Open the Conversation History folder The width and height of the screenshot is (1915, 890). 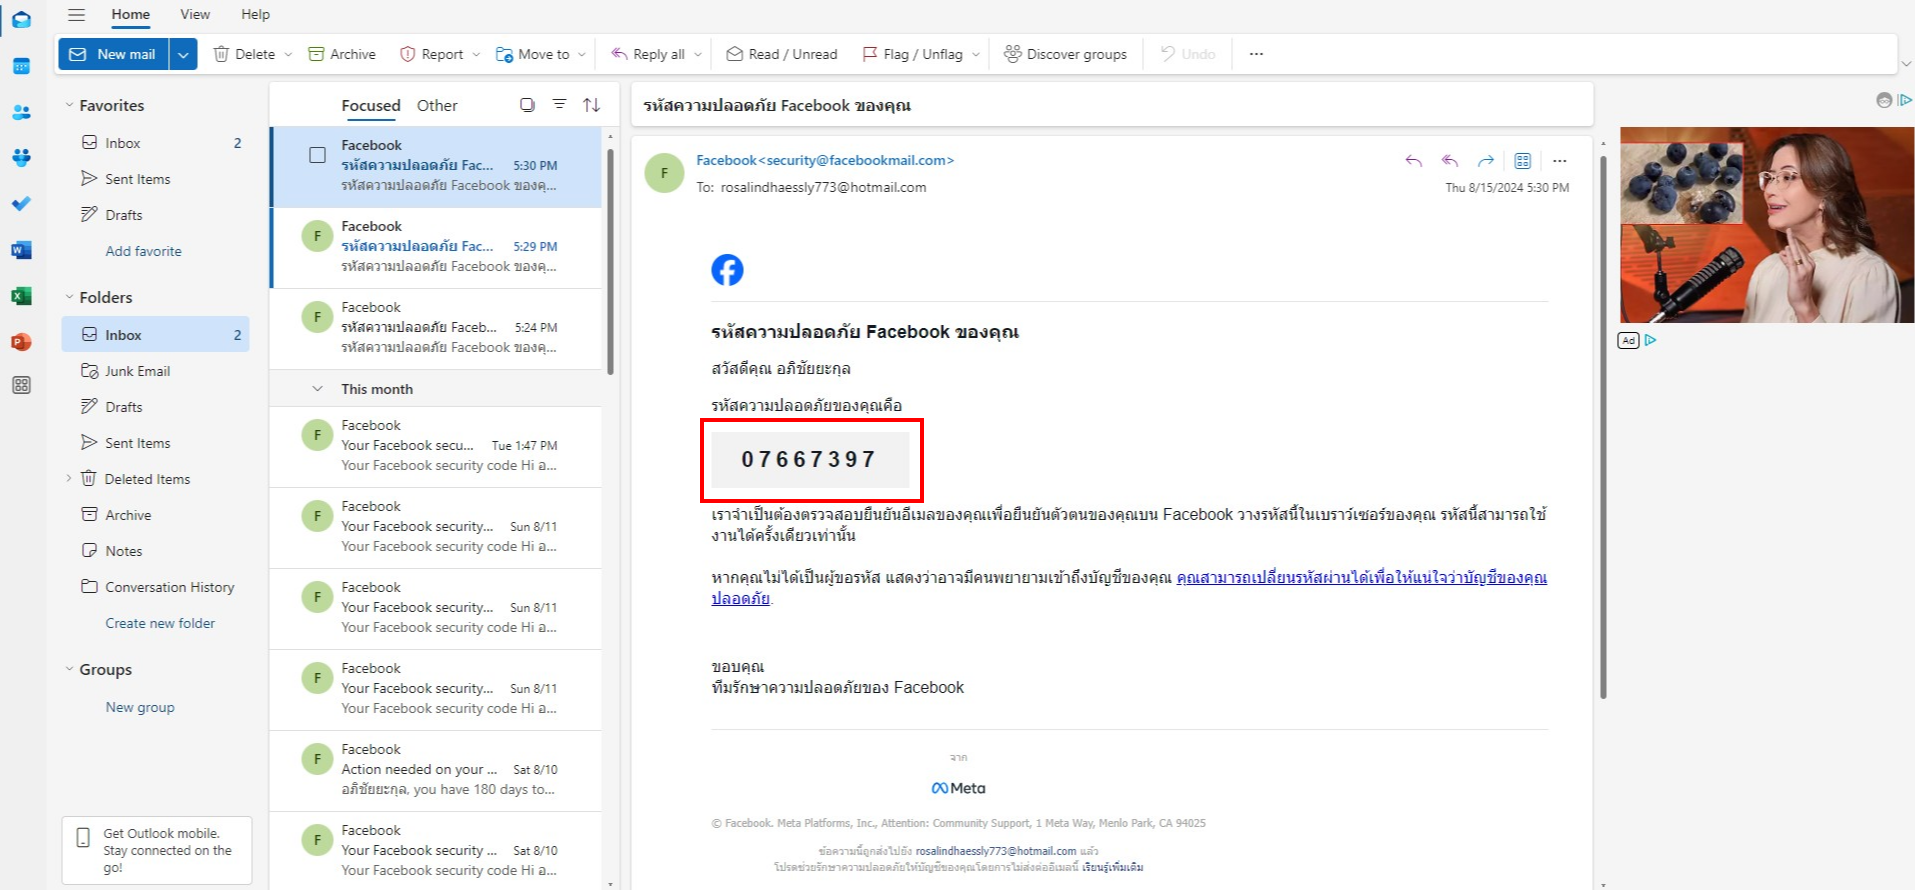(x=155, y=587)
